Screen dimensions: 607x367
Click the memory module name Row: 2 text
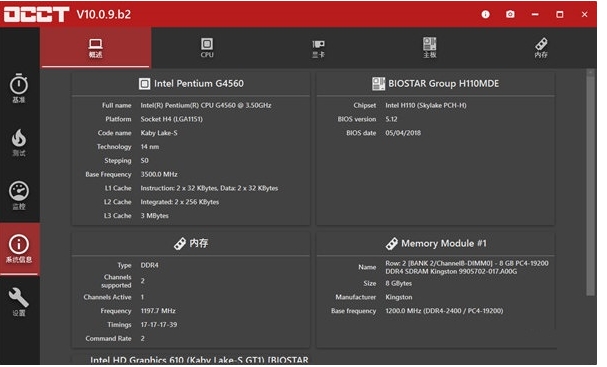click(x=467, y=268)
